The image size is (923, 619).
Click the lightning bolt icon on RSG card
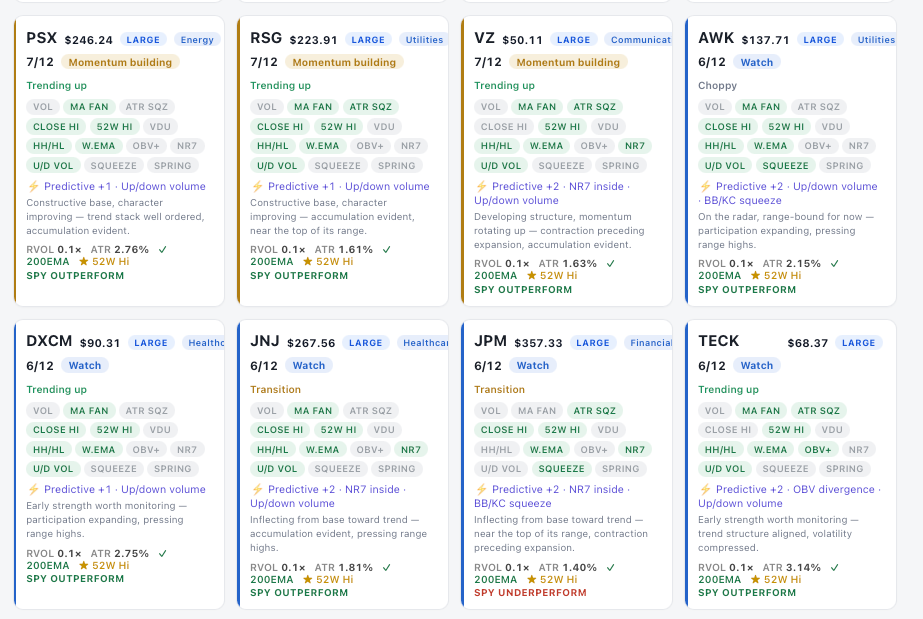(257, 187)
